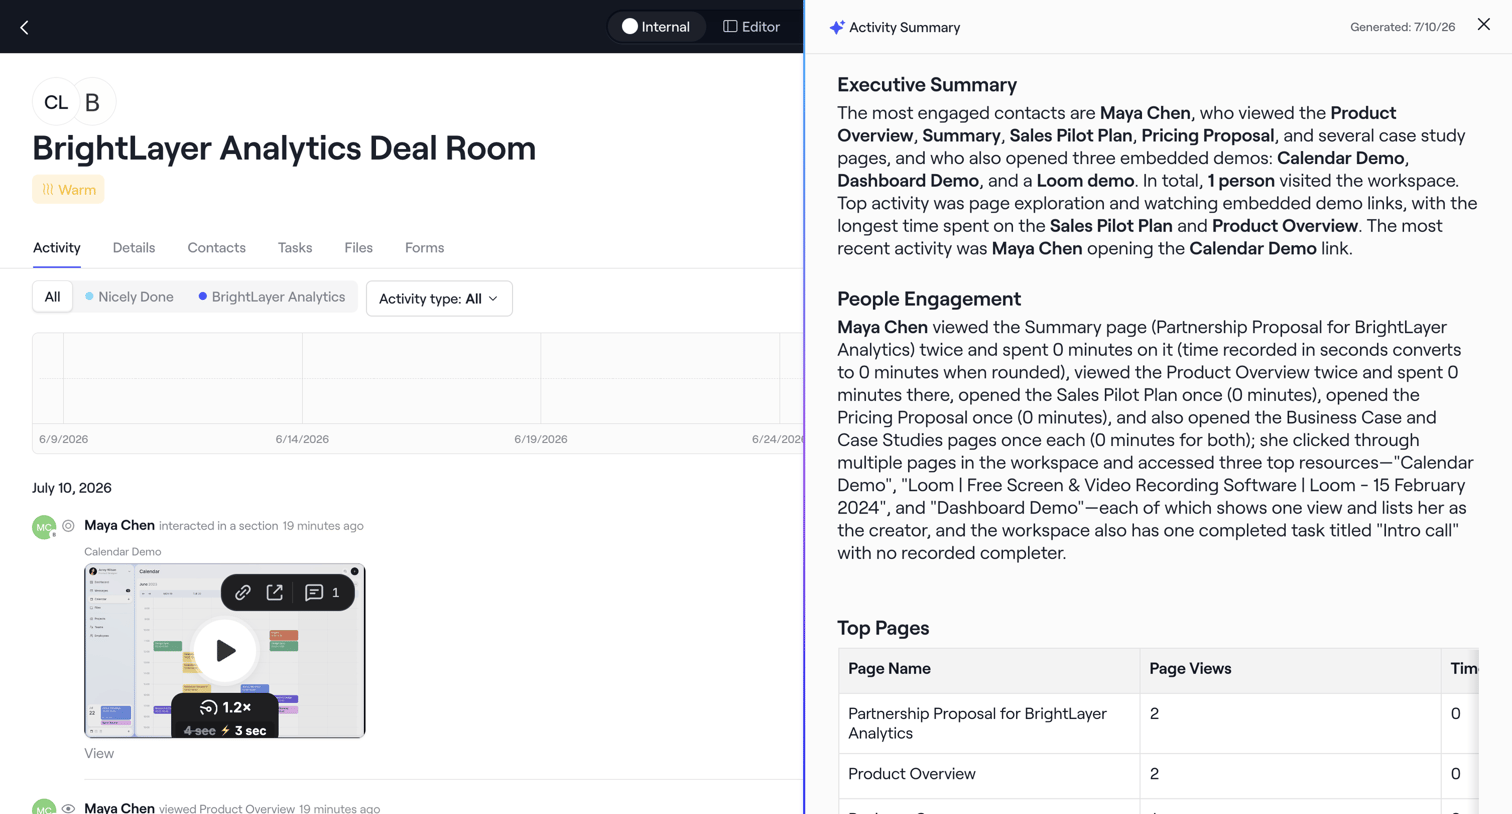This screenshot has height=814, width=1512.
Task: Open the Contacts tab
Action: tap(217, 248)
